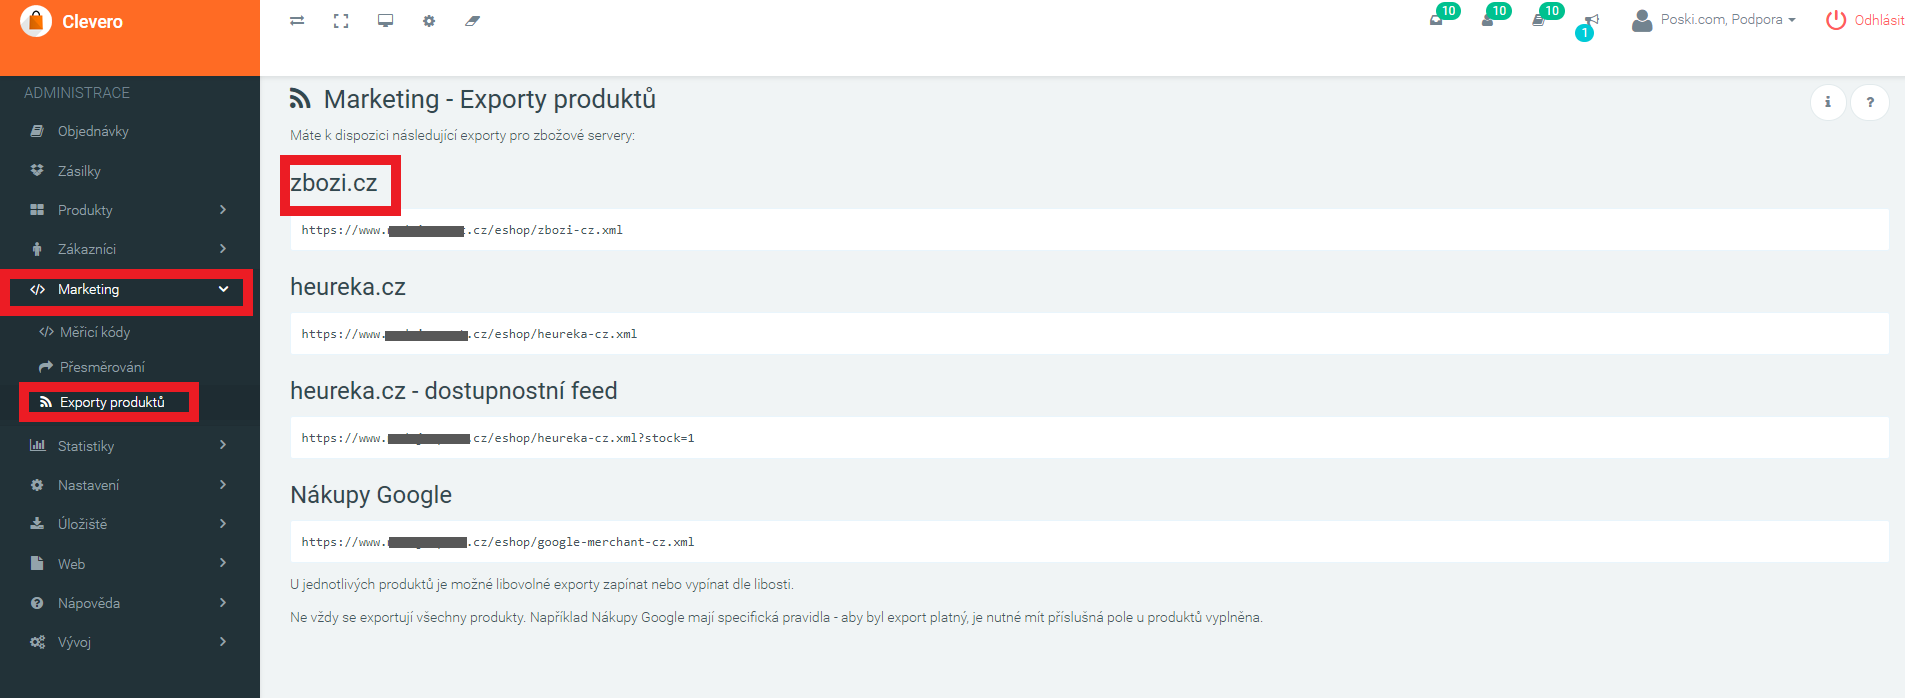1905x698 pixels.
Task: Open Měřicí kódy under Marketing
Action: (x=129, y=332)
